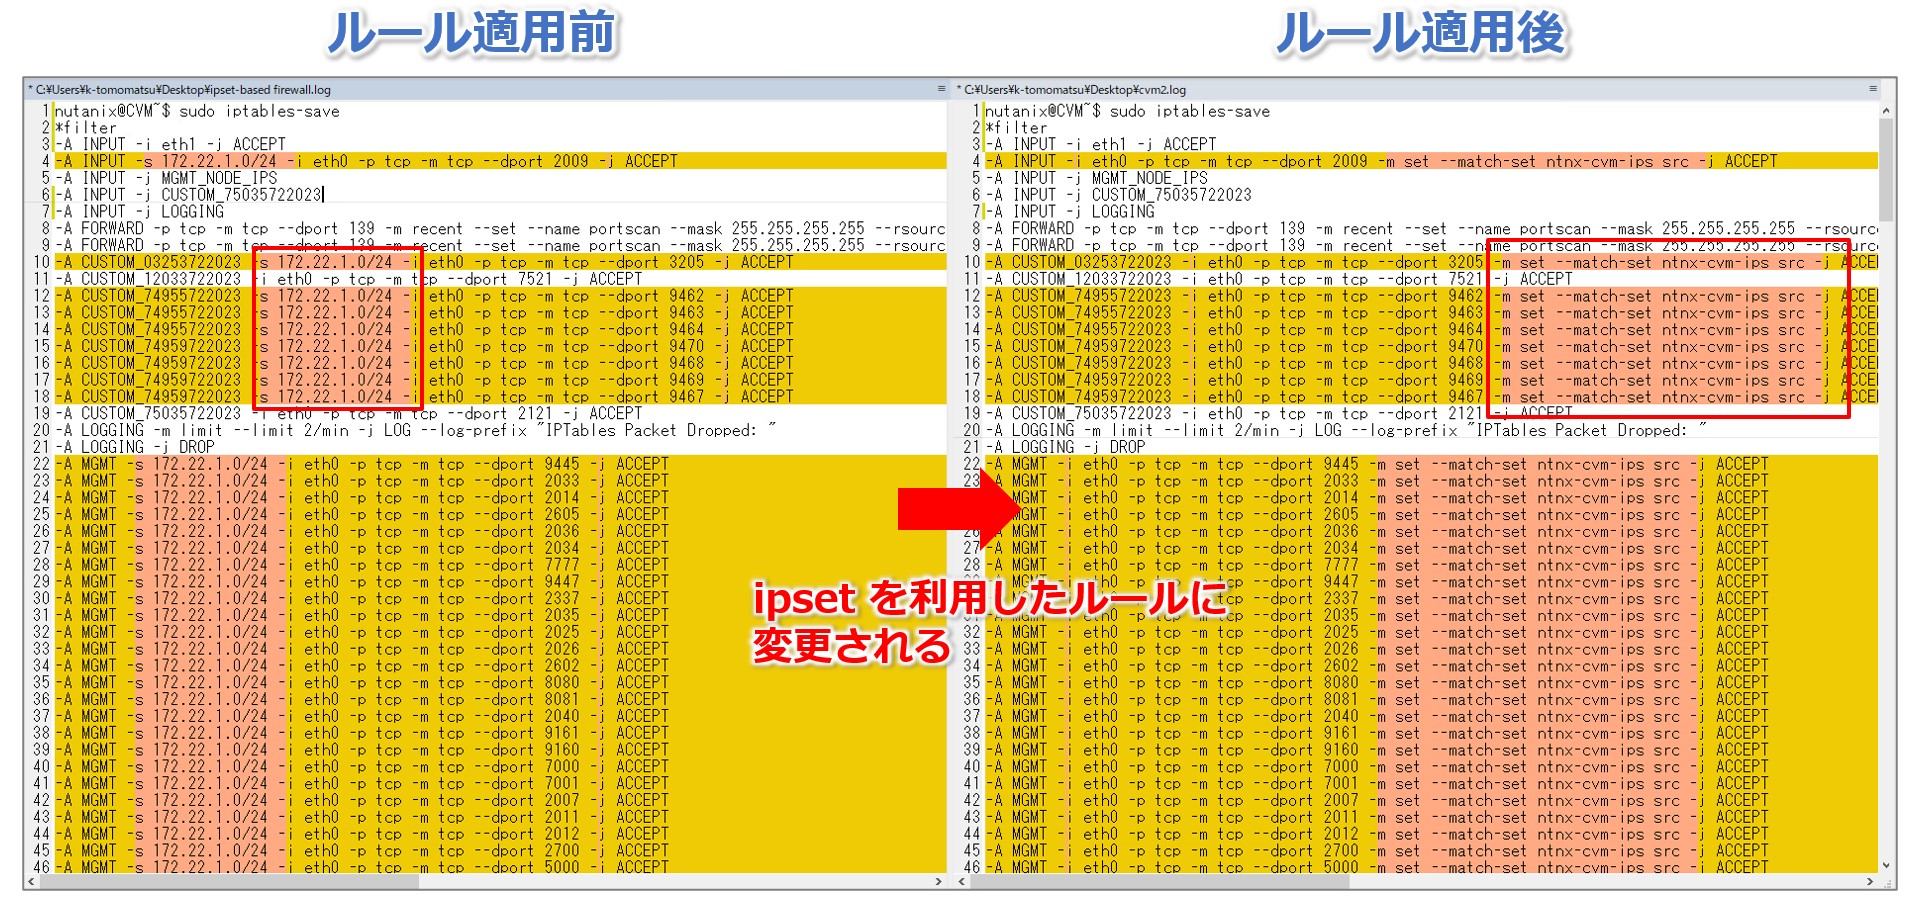Open the left pane header menu icon
Screen dimensions: 1920x910
point(941,89)
